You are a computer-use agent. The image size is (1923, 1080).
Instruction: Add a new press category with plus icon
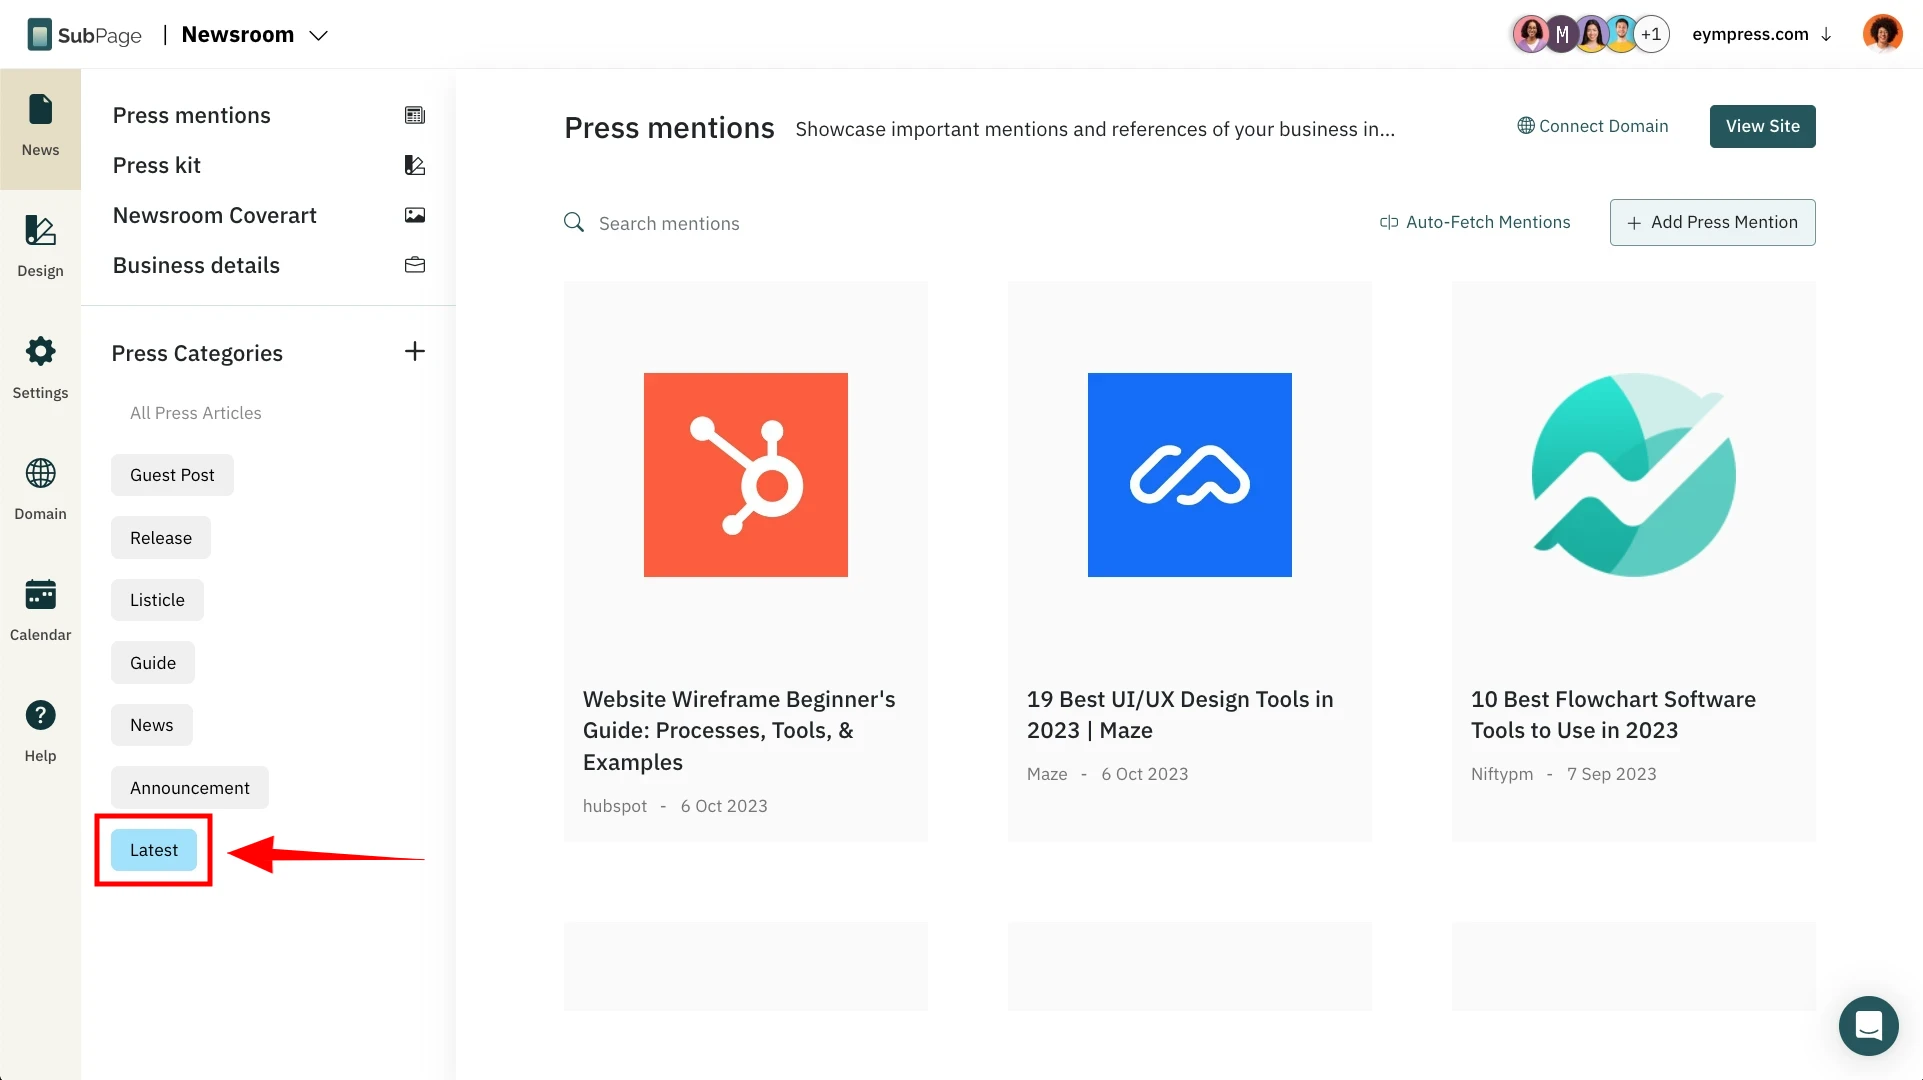(x=415, y=351)
